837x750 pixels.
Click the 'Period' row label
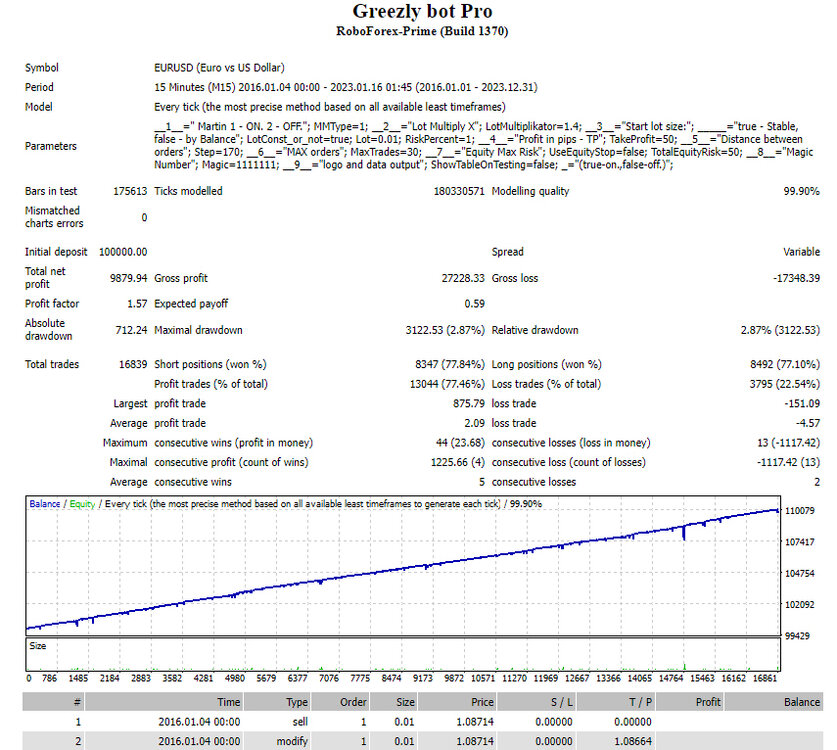pyautogui.click(x=39, y=87)
